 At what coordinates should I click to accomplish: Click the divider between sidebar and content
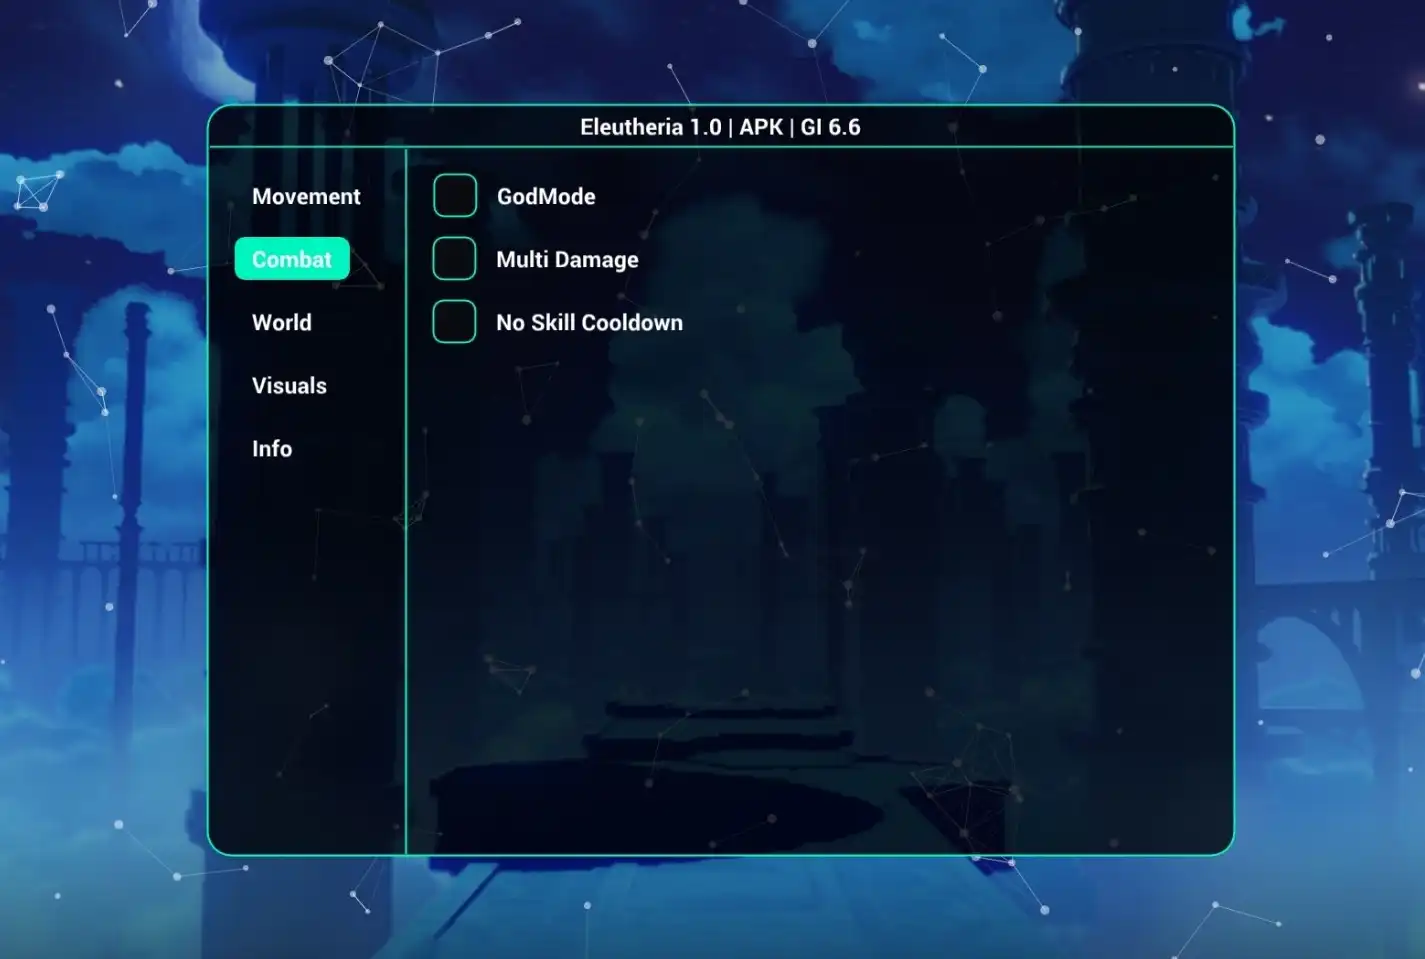406,500
